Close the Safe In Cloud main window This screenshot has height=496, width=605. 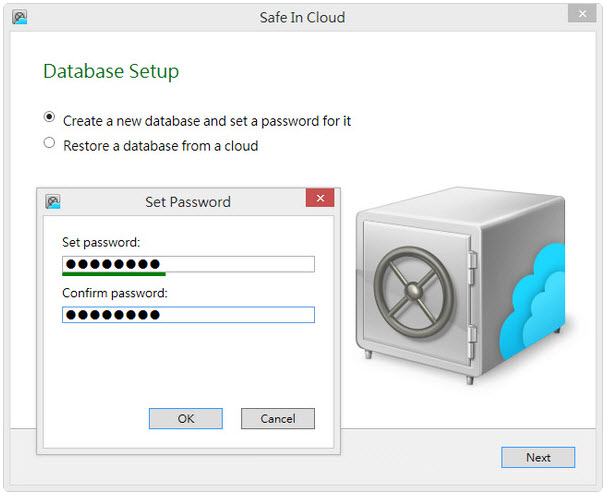point(582,14)
